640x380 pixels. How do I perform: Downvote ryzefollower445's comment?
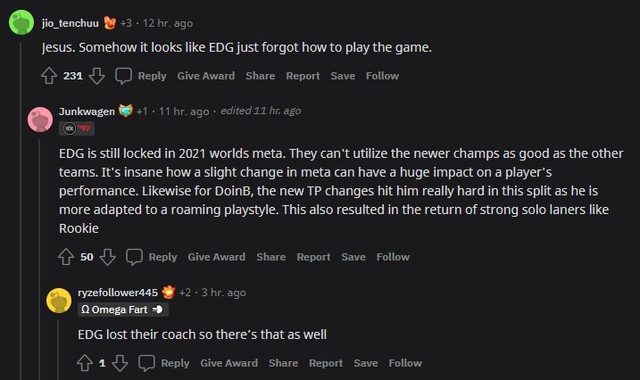tap(120, 363)
